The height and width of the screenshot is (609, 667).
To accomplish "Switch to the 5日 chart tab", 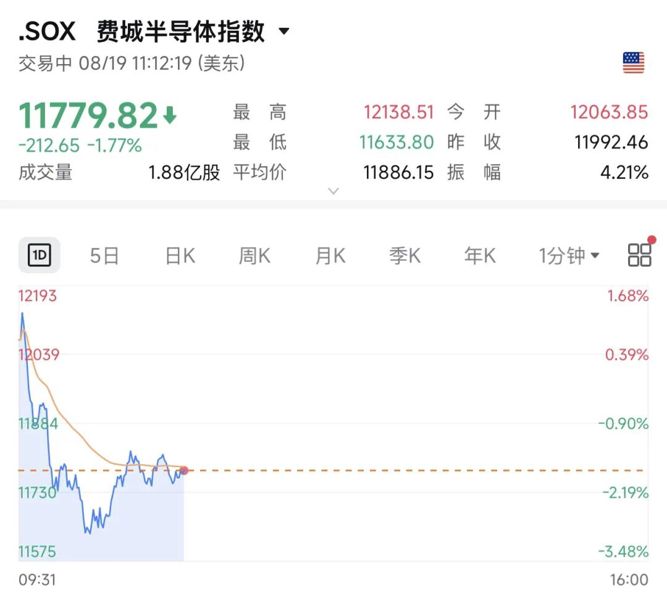I will (104, 256).
